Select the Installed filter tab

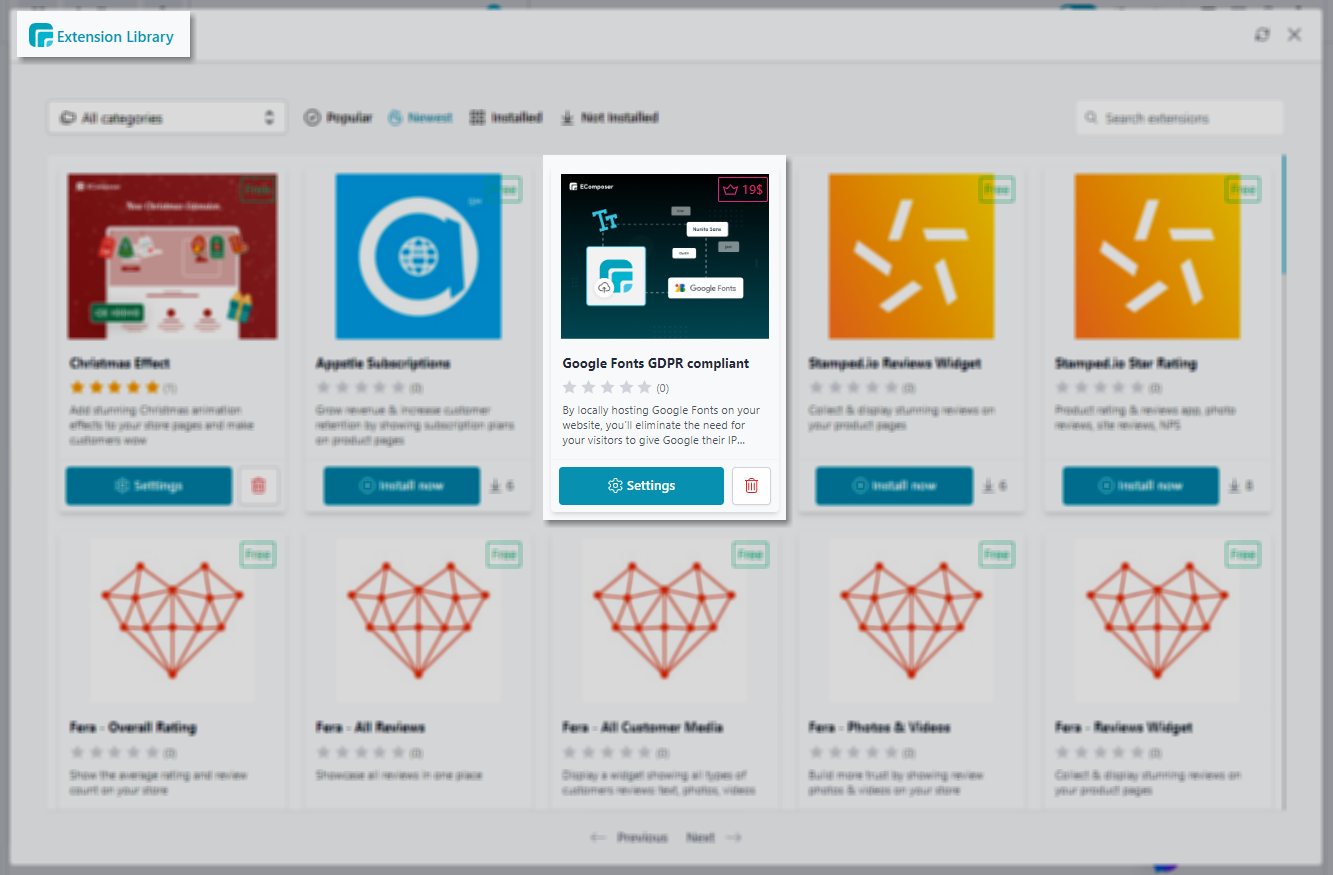click(x=506, y=117)
